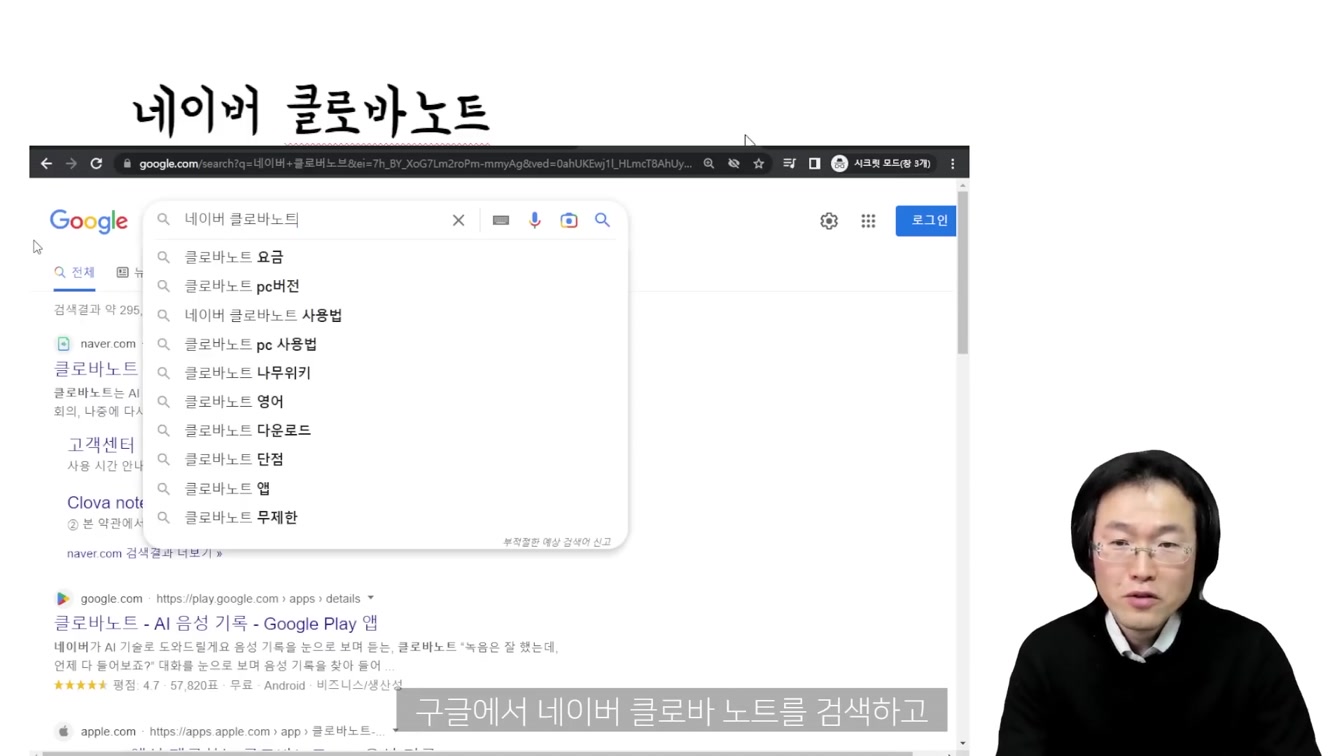Open the media control playlist icon

click(x=789, y=163)
